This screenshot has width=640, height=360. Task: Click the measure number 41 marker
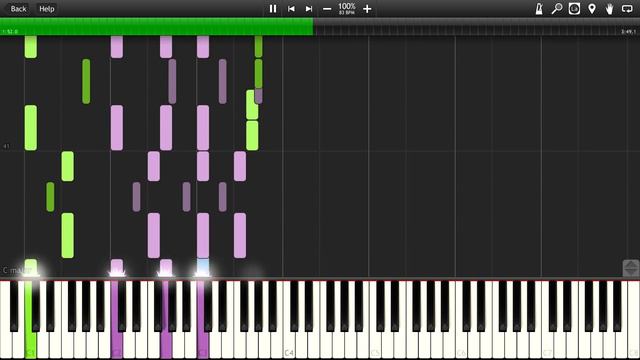coord(6,146)
